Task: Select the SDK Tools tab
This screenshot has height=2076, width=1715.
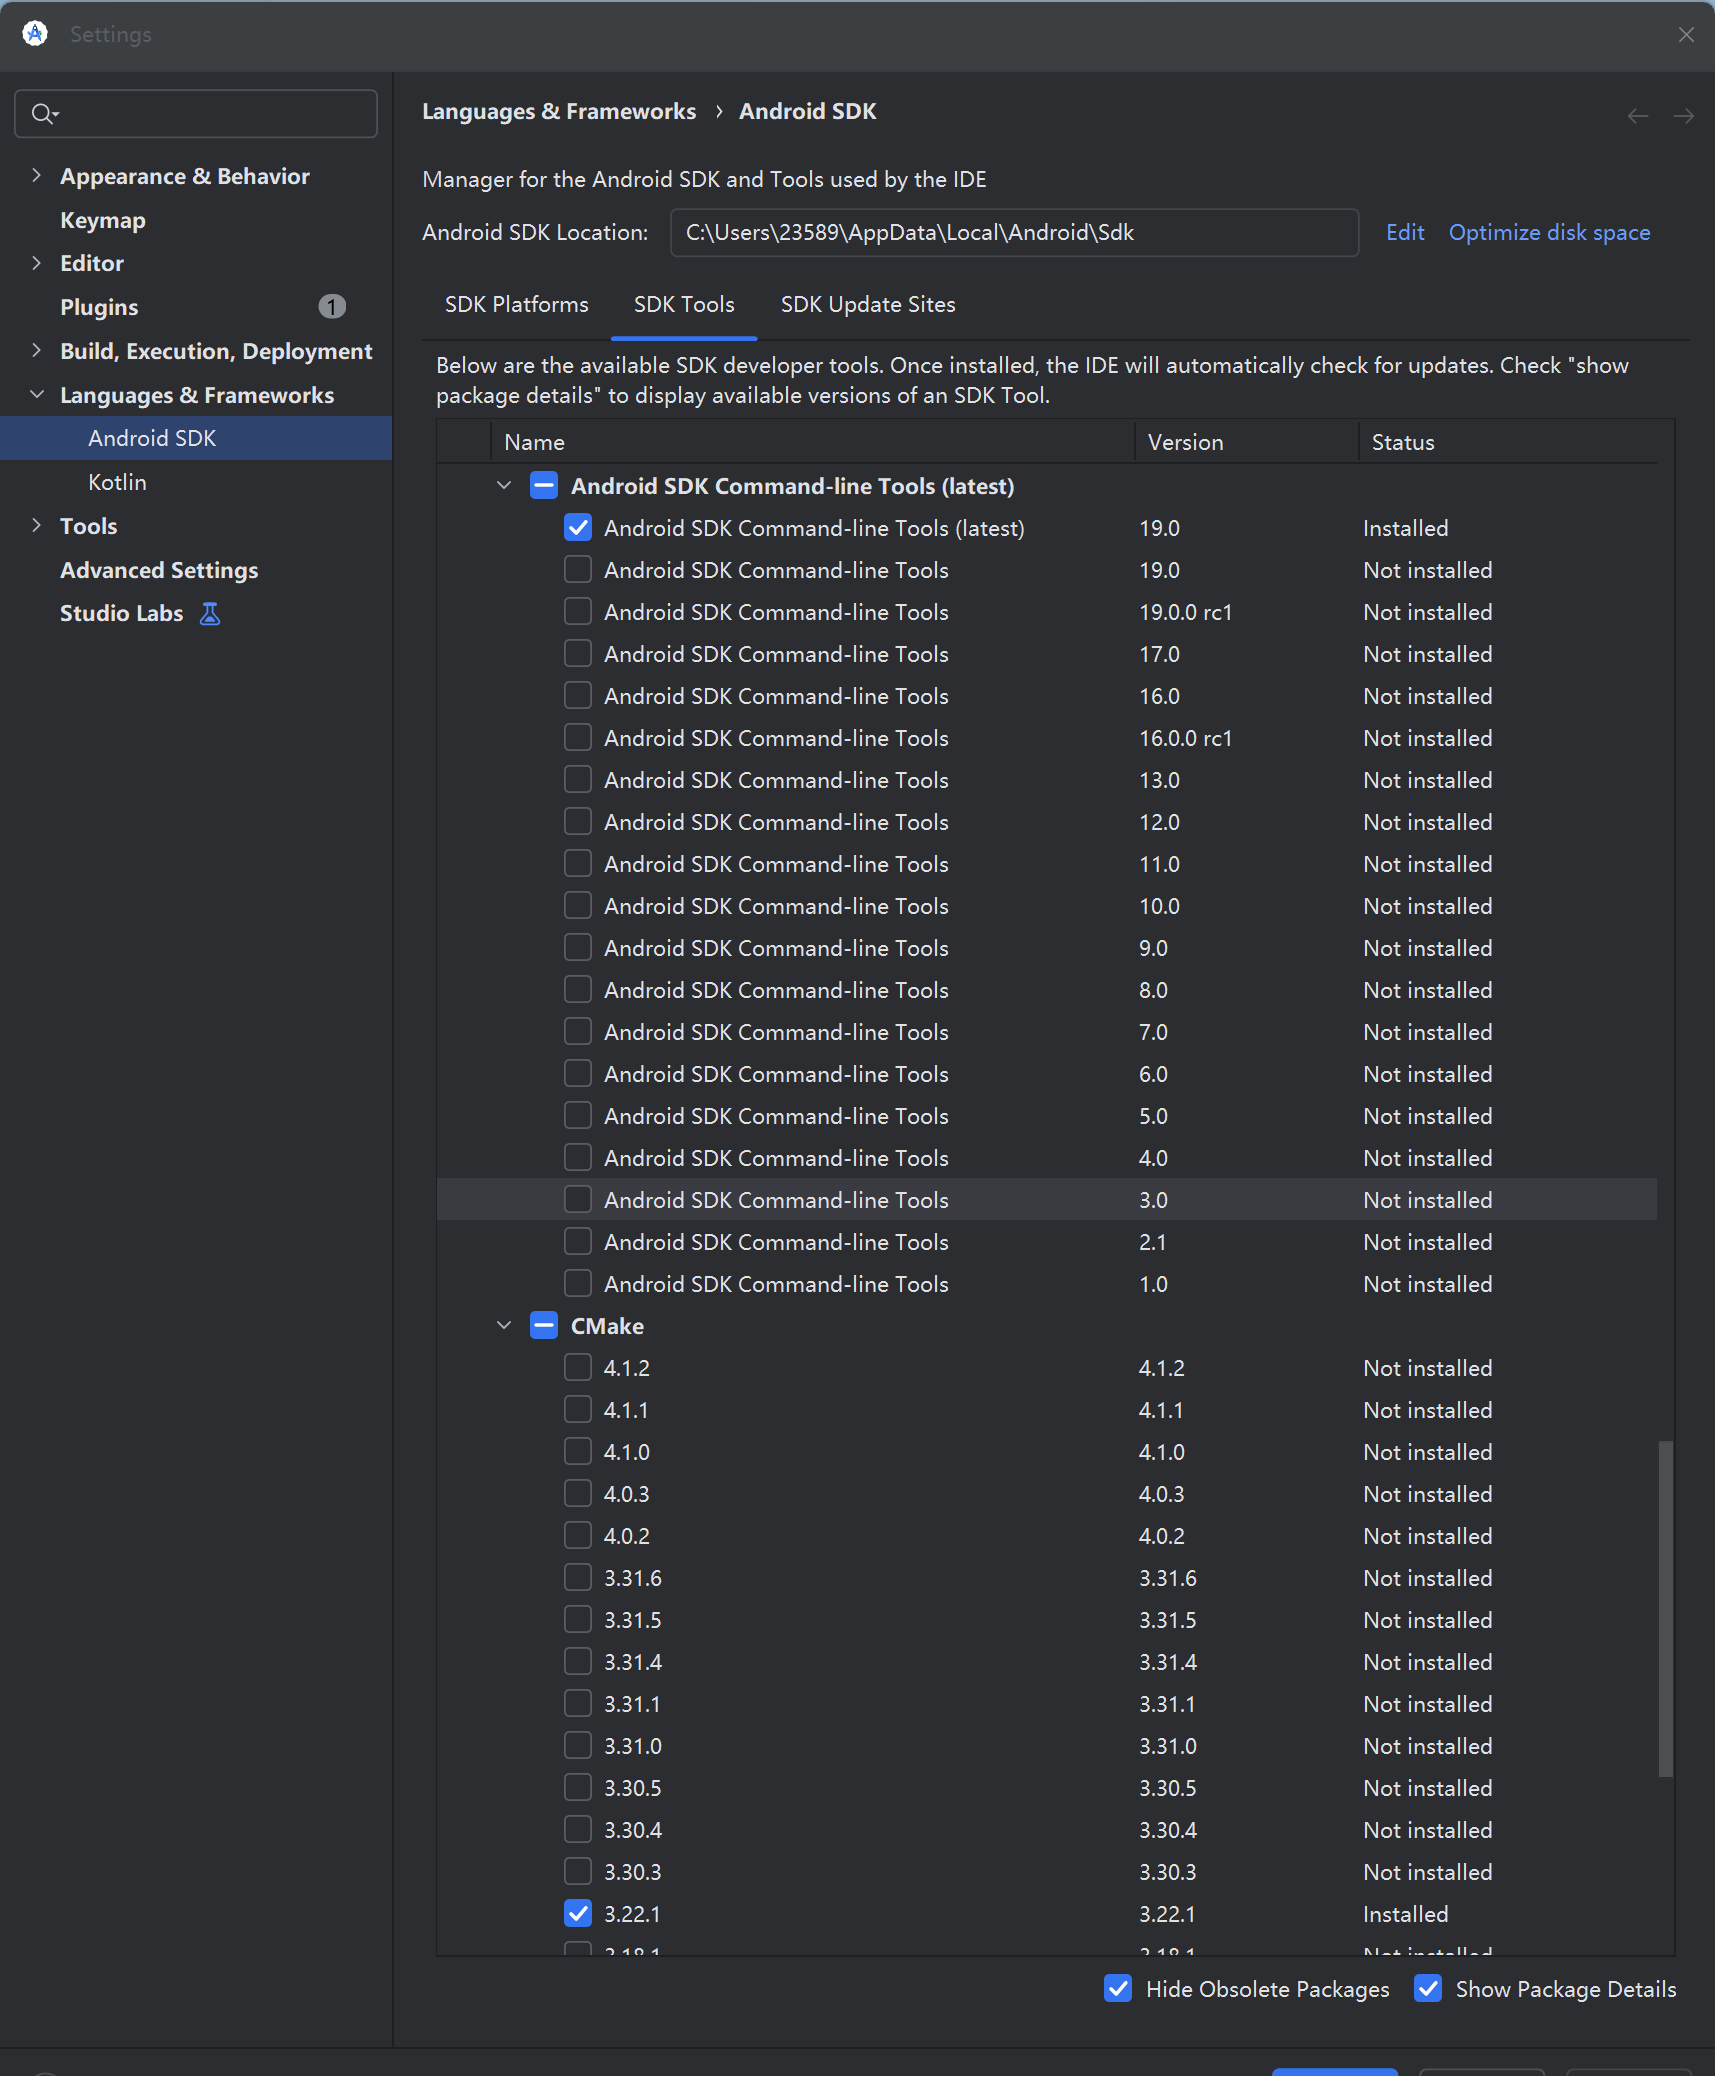Action: click(x=684, y=305)
